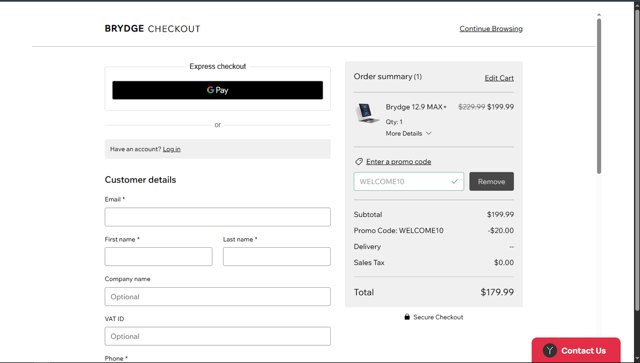Open the Log in link
Screen dimensions: 640x363
(x=171, y=149)
